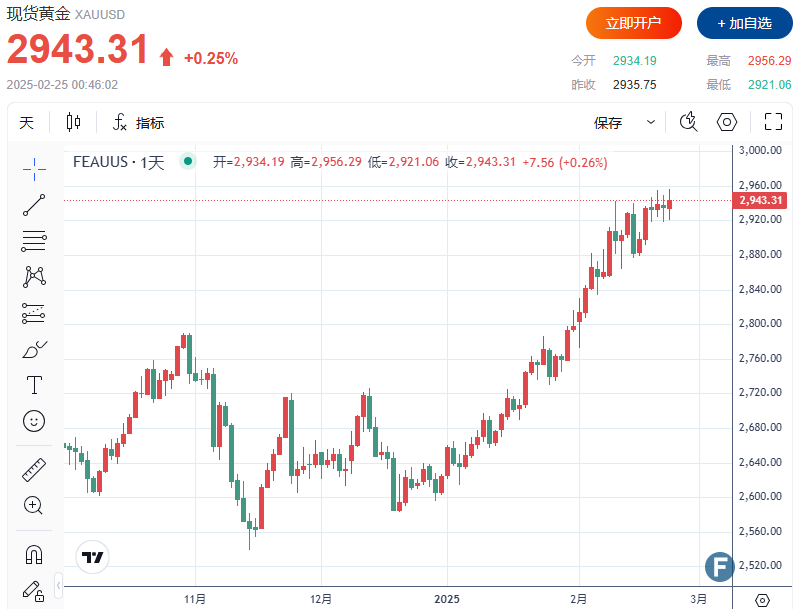Screen dimensions: 795x609
Task: Click the 2,943.31 price axis label
Action: [x=762, y=200]
